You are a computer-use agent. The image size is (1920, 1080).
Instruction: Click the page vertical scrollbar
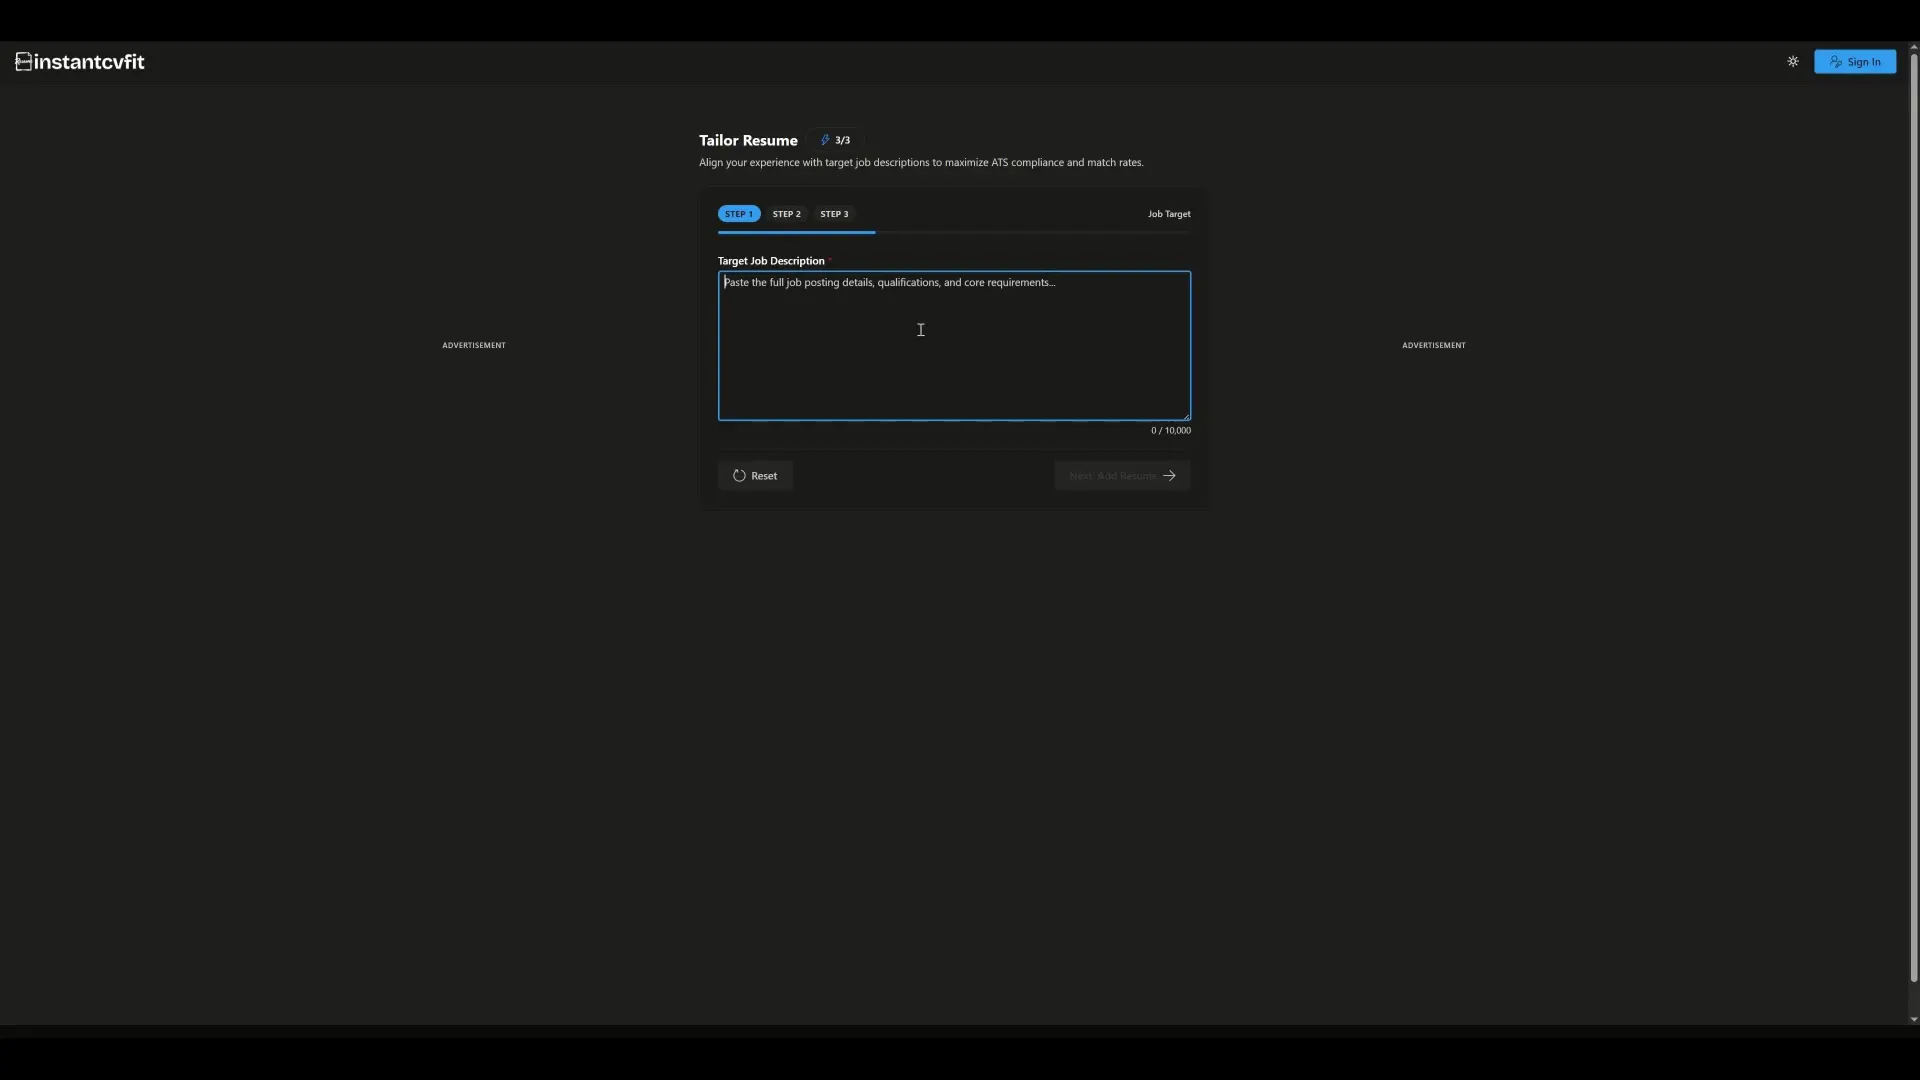[1914, 517]
